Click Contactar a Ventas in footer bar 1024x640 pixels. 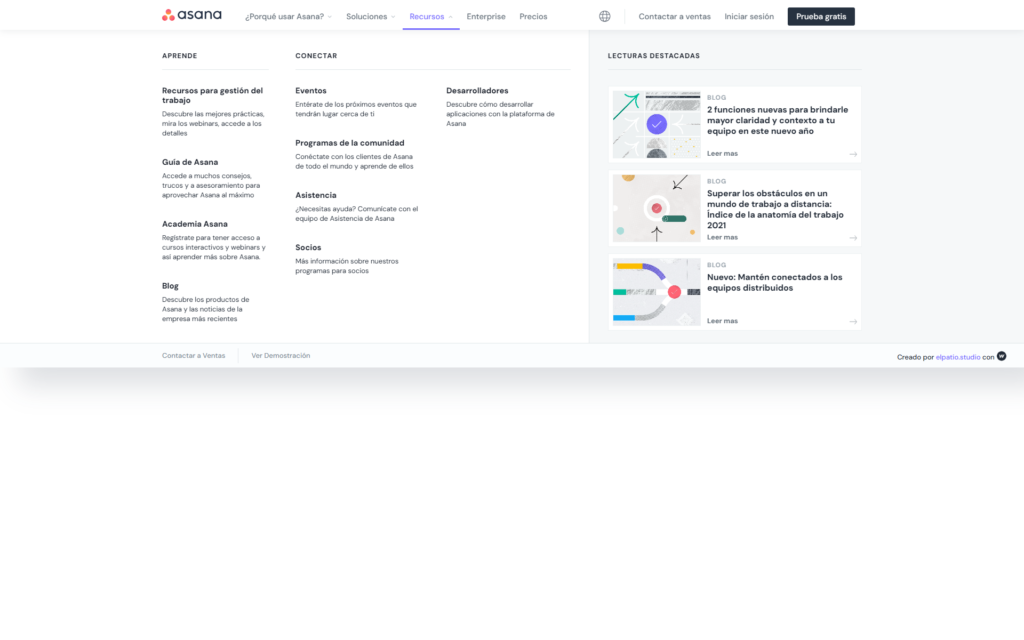pyautogui.click(x=193, y=355)
